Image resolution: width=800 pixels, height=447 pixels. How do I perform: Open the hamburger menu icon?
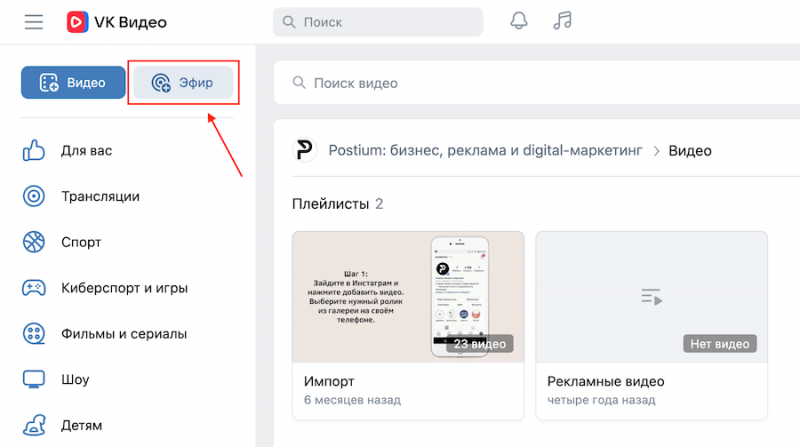[34, 22]
